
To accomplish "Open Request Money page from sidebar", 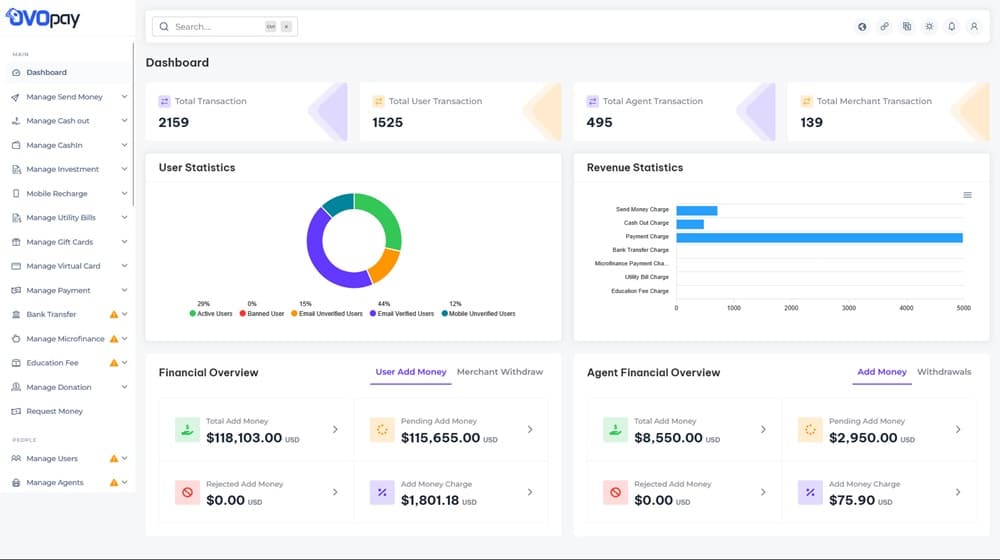I will coord(54,411).
